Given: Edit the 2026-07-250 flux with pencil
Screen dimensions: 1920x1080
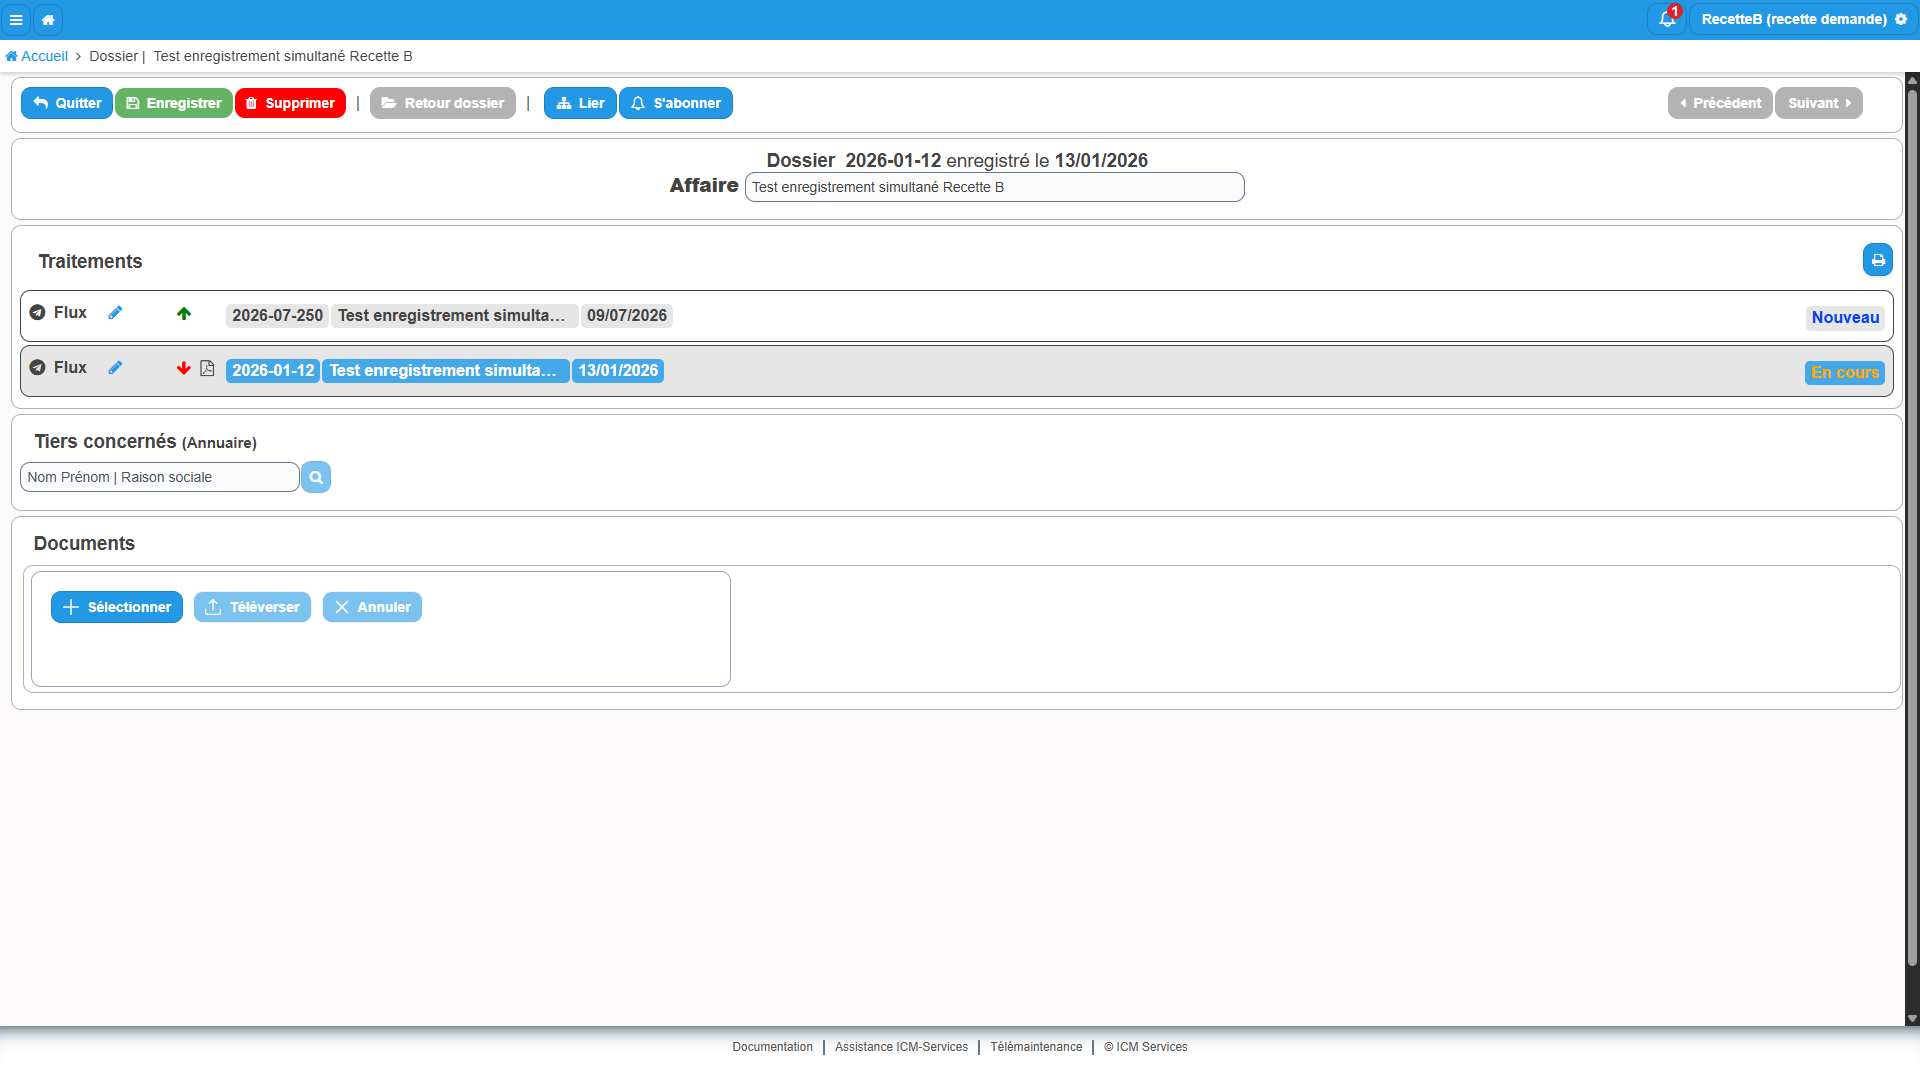Looking at the screenshot, I should click(x=115, y=313).
